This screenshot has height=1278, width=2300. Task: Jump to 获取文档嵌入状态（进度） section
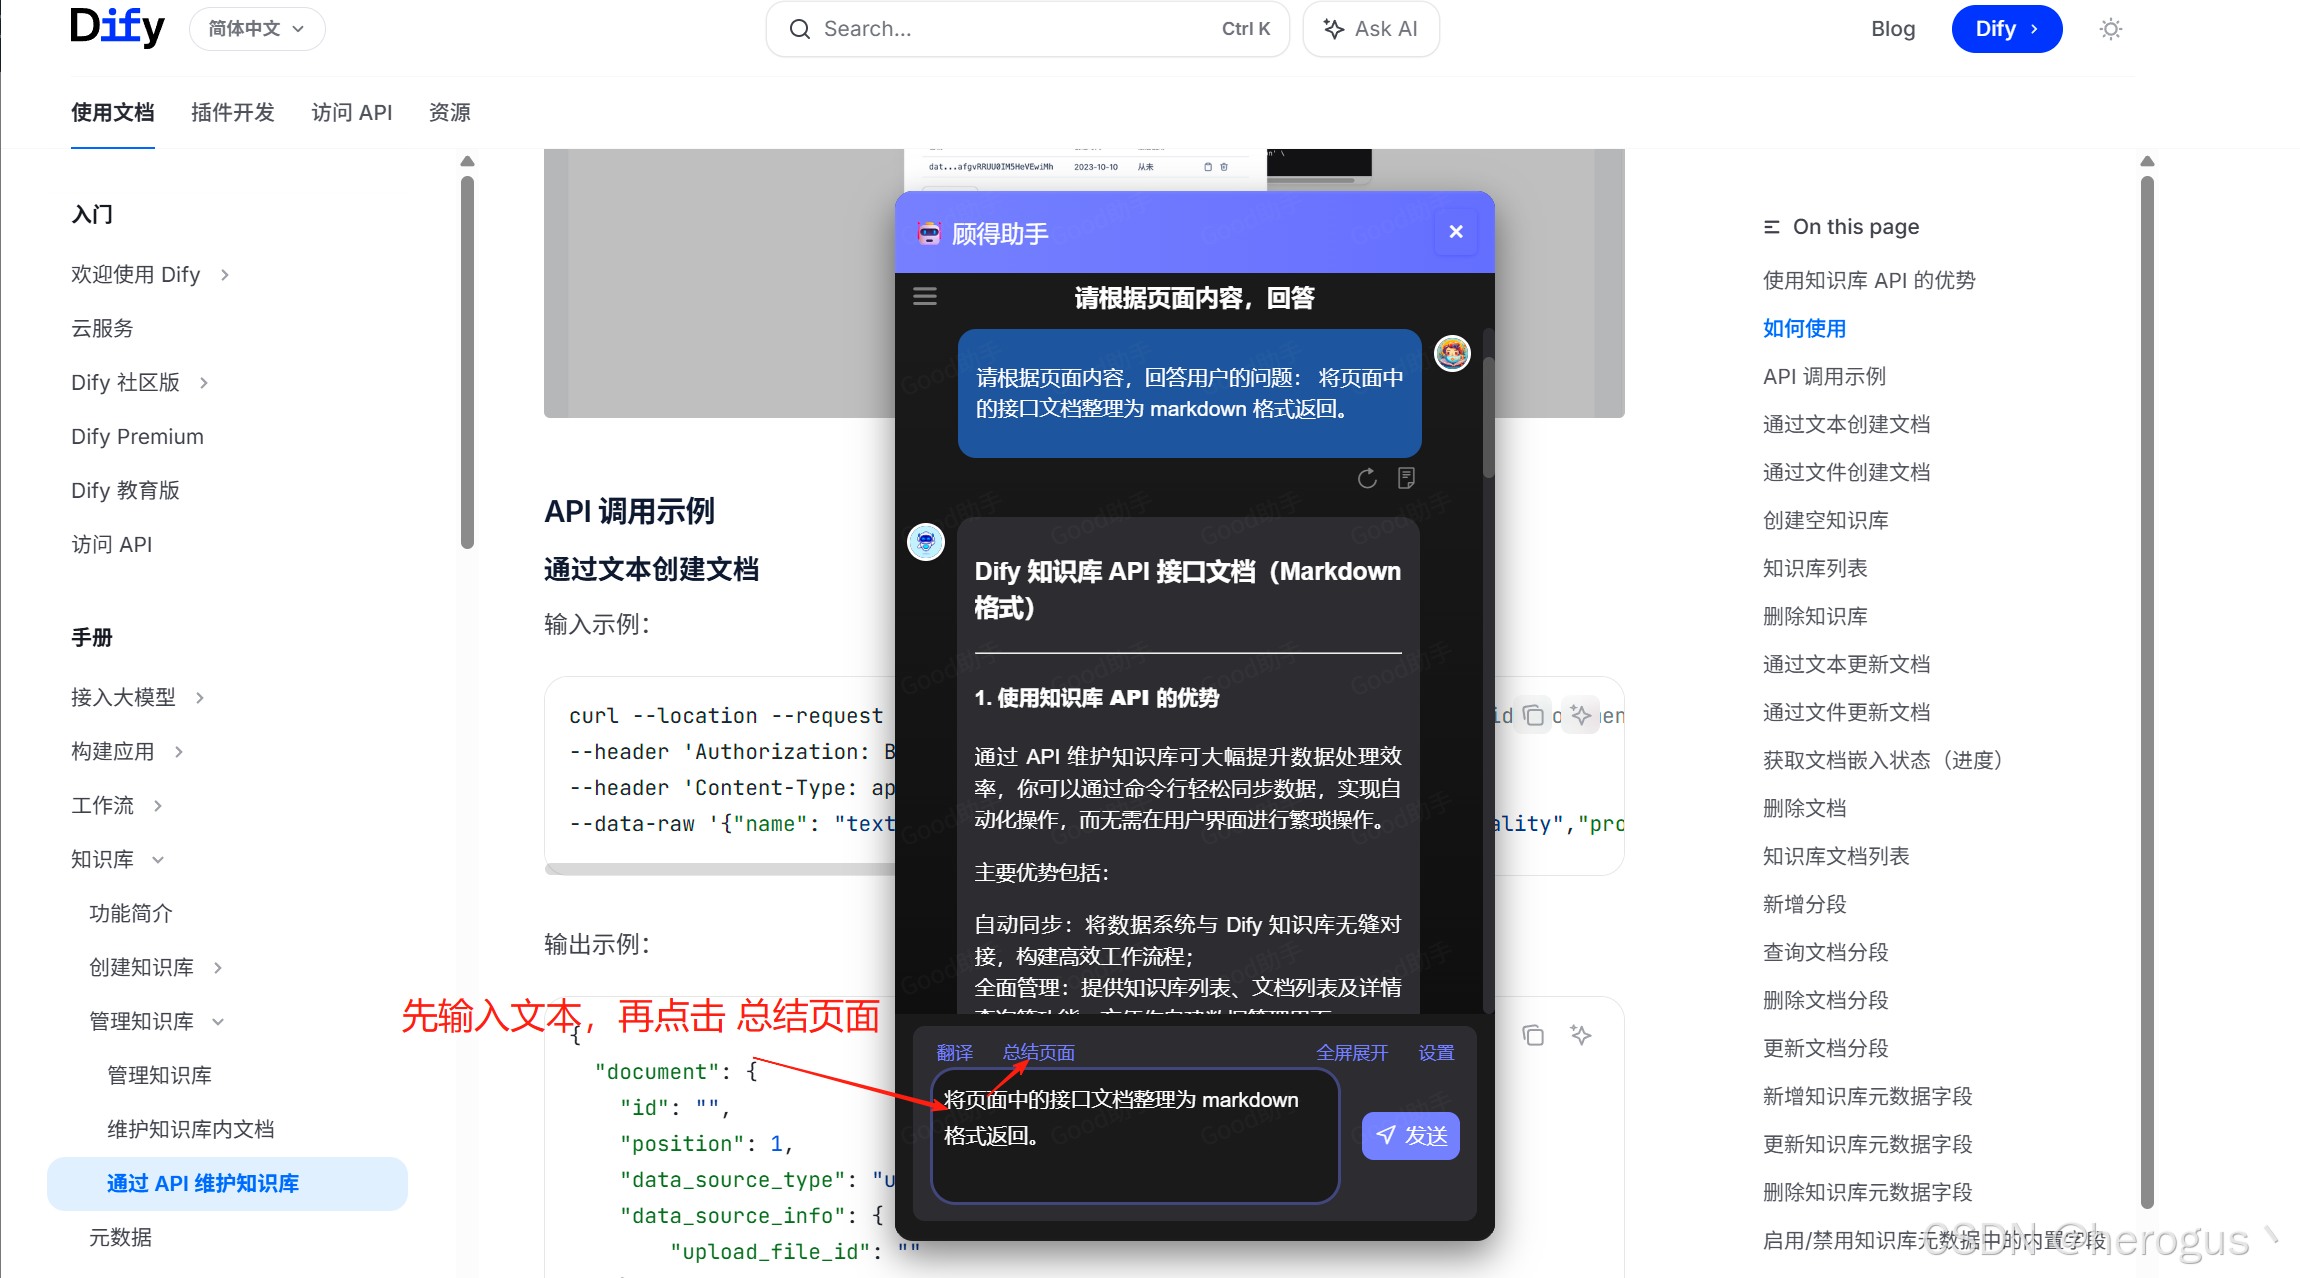(x=1882, y=760)
